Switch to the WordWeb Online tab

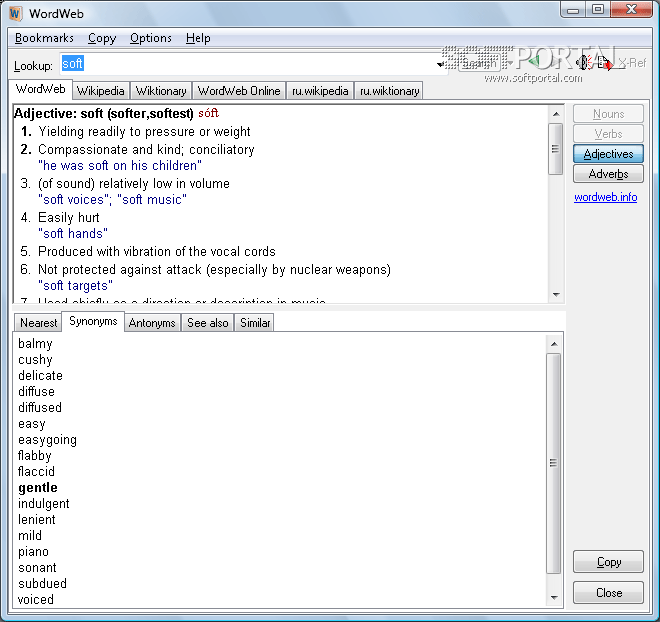coord(239,91)
